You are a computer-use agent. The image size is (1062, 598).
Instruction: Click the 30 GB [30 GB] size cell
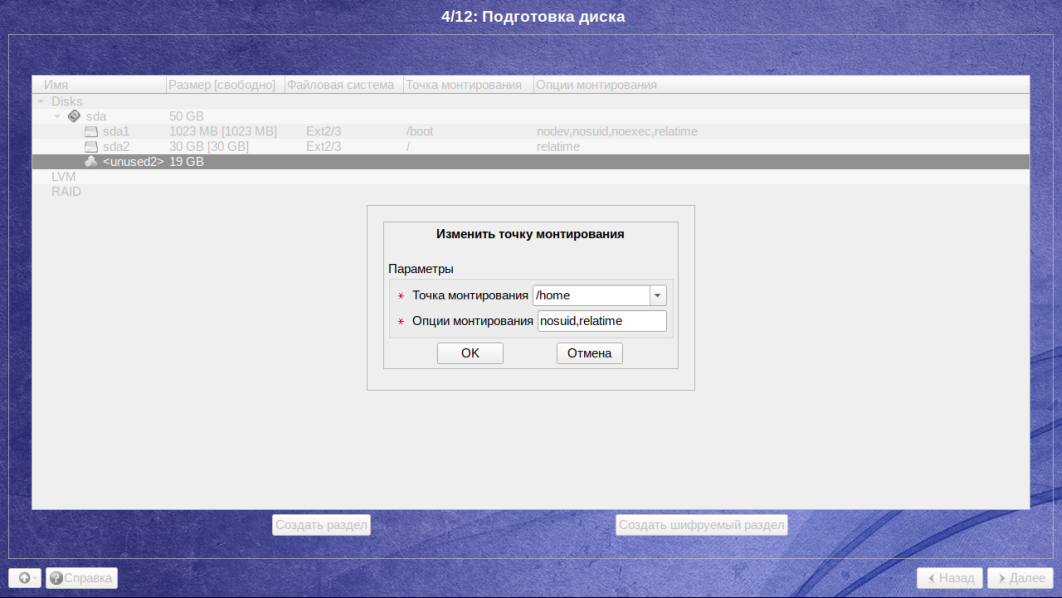tap(209, 146)
